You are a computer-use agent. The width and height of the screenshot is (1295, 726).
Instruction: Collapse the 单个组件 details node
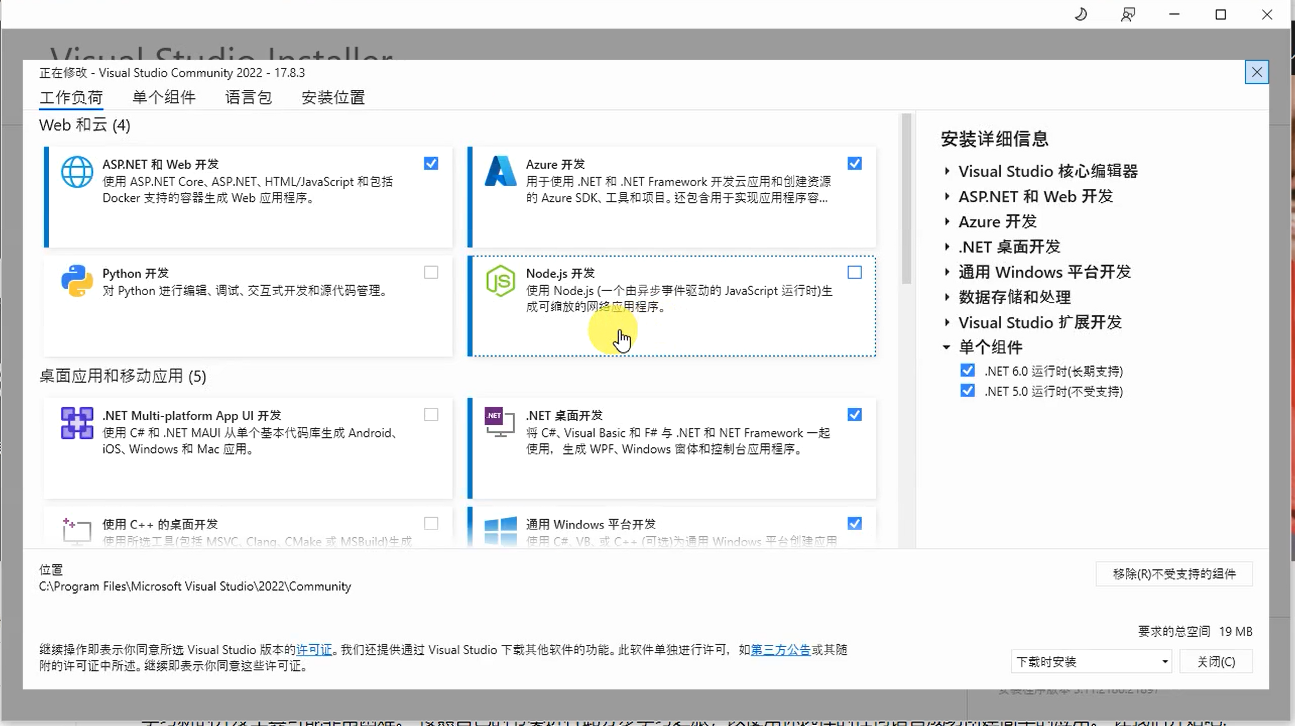947,347
